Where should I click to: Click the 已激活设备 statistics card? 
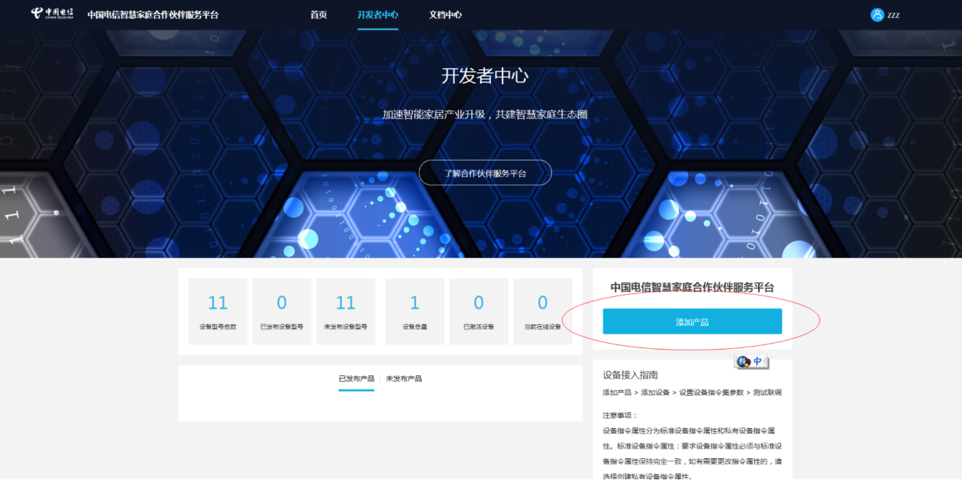(x=478, y=311)
